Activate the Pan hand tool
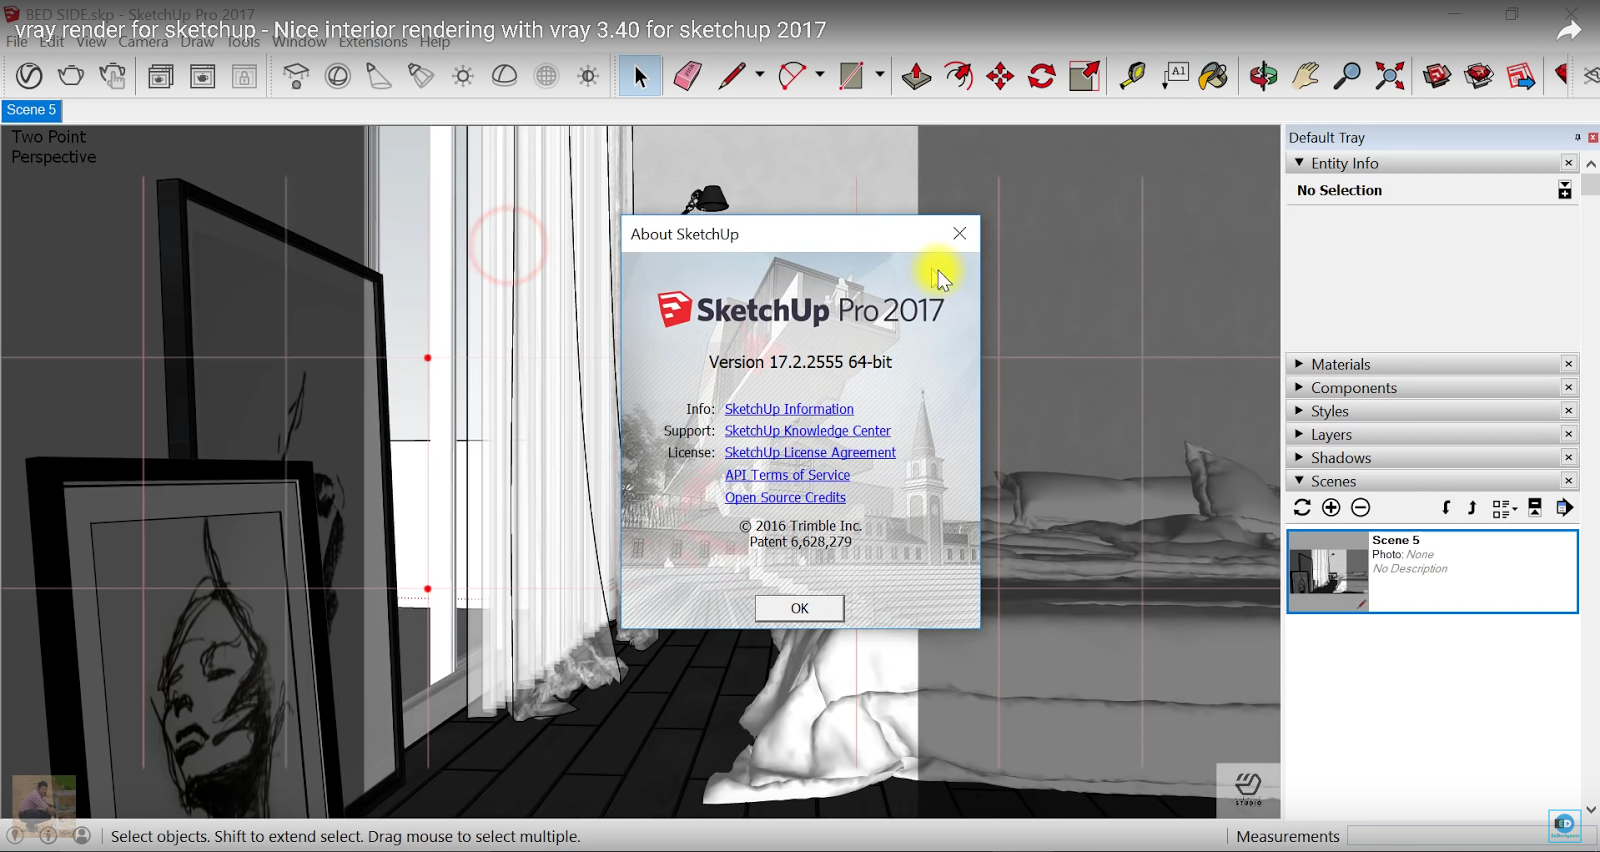Viewport: 1600px width, 852px height. coord(1305,76)
